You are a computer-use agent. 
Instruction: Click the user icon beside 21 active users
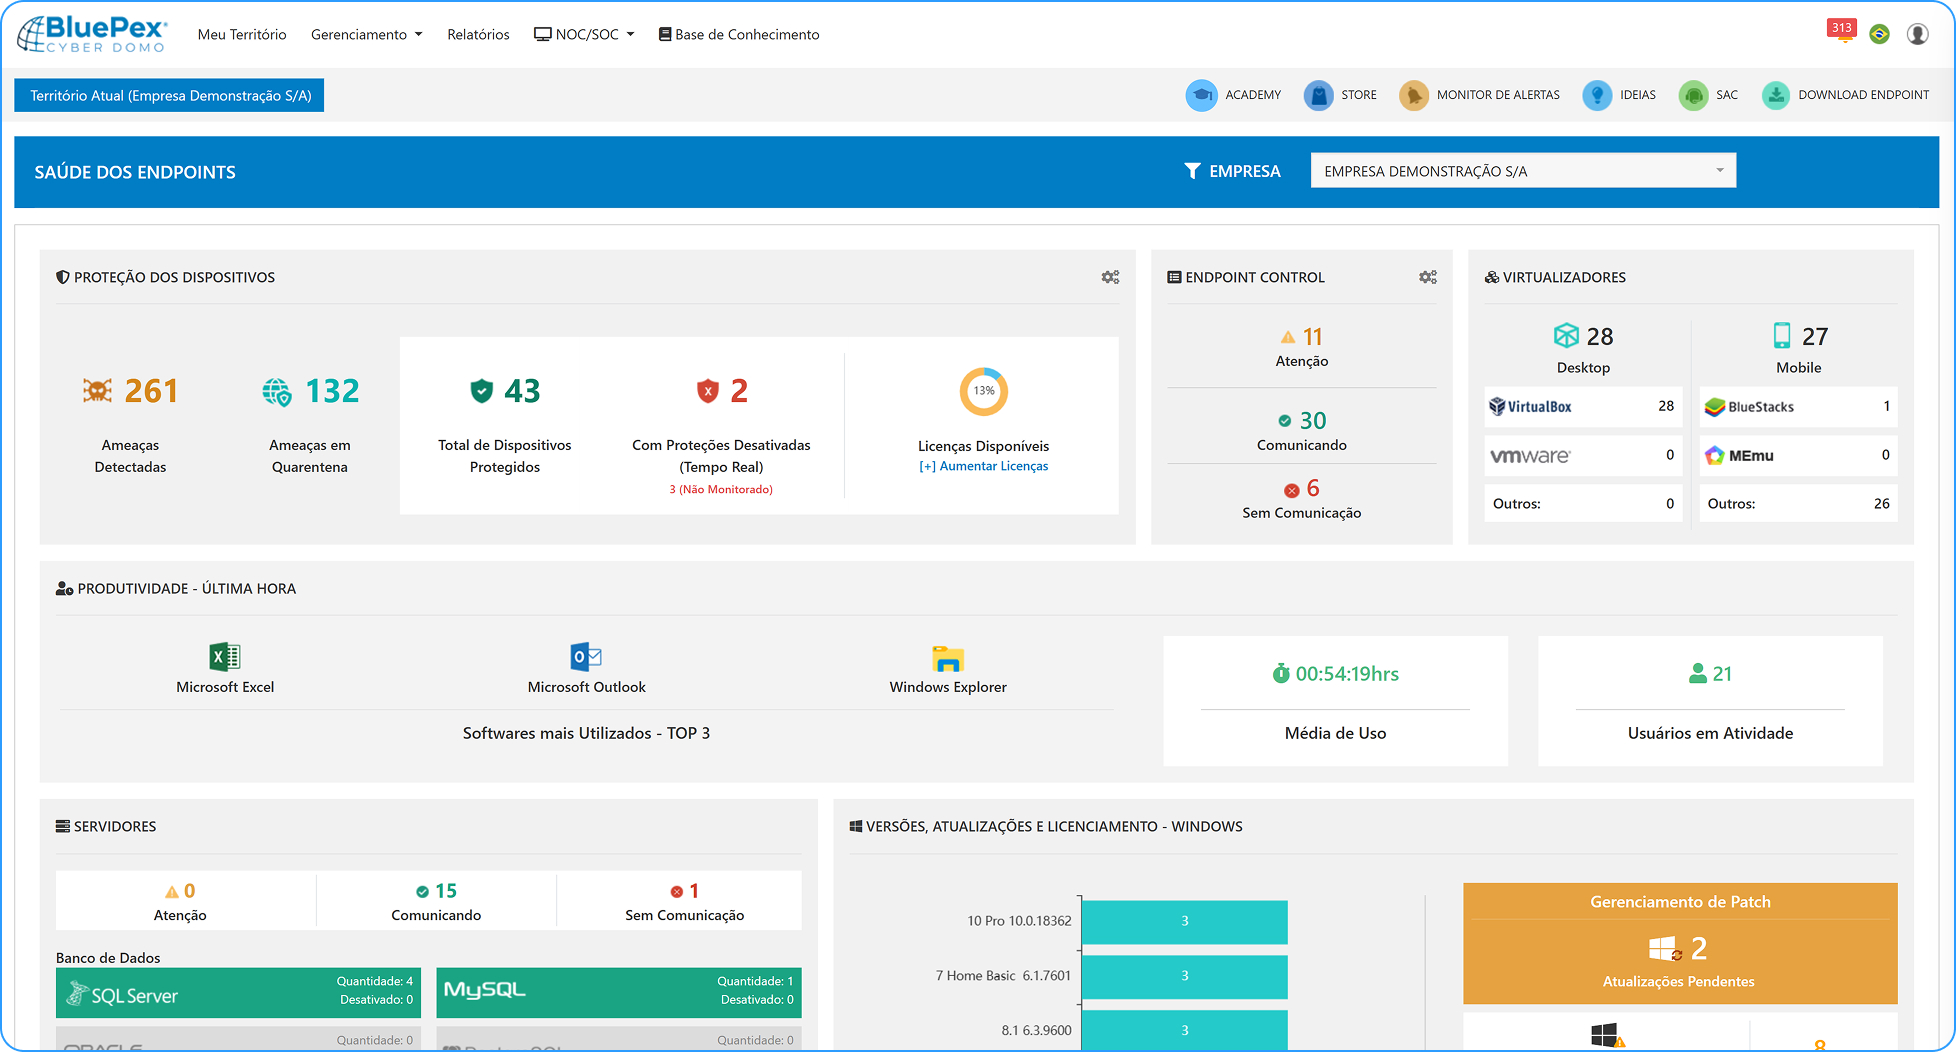click(1698, 674)
